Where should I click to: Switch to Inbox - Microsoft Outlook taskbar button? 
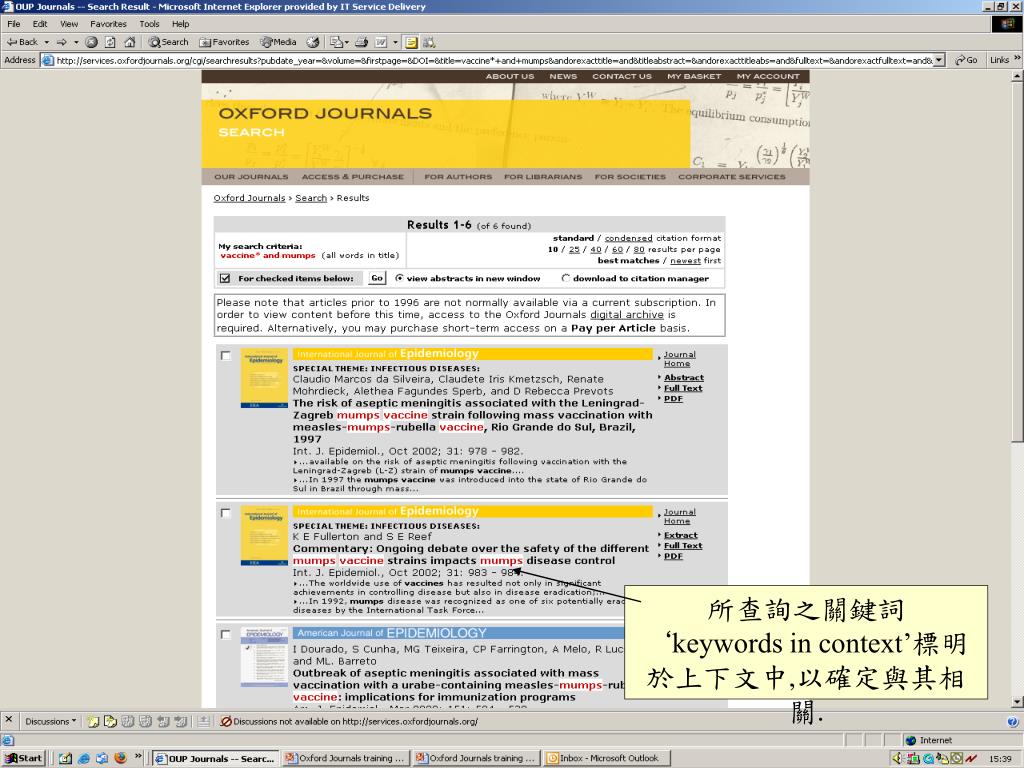pos(606,758)
